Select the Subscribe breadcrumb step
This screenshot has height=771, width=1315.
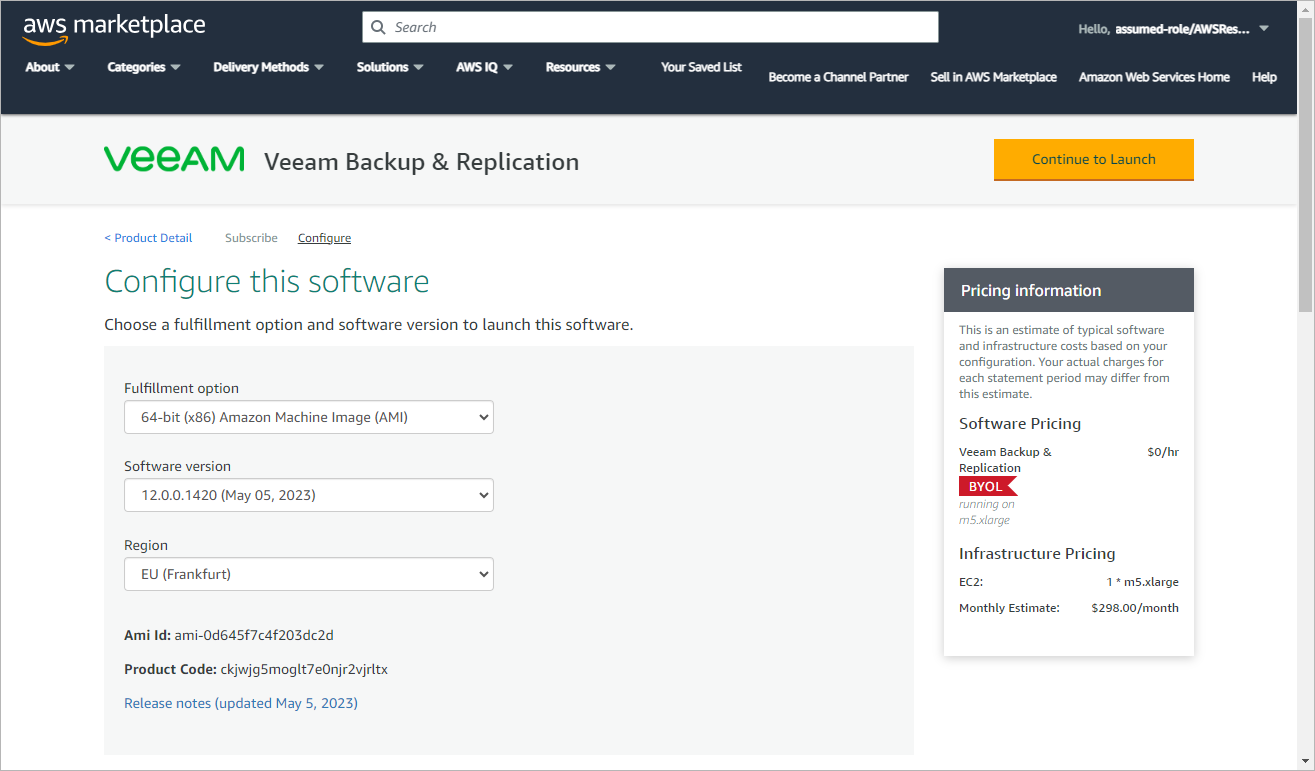point(251,238)
